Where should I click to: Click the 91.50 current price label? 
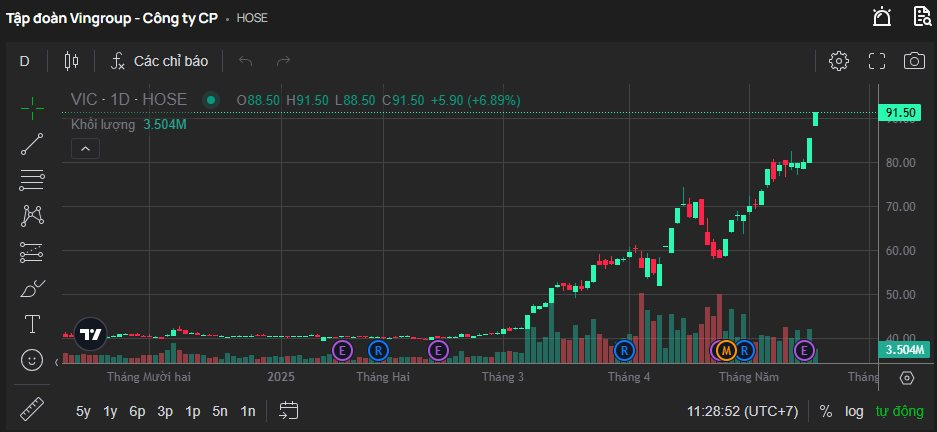point(901,113)
